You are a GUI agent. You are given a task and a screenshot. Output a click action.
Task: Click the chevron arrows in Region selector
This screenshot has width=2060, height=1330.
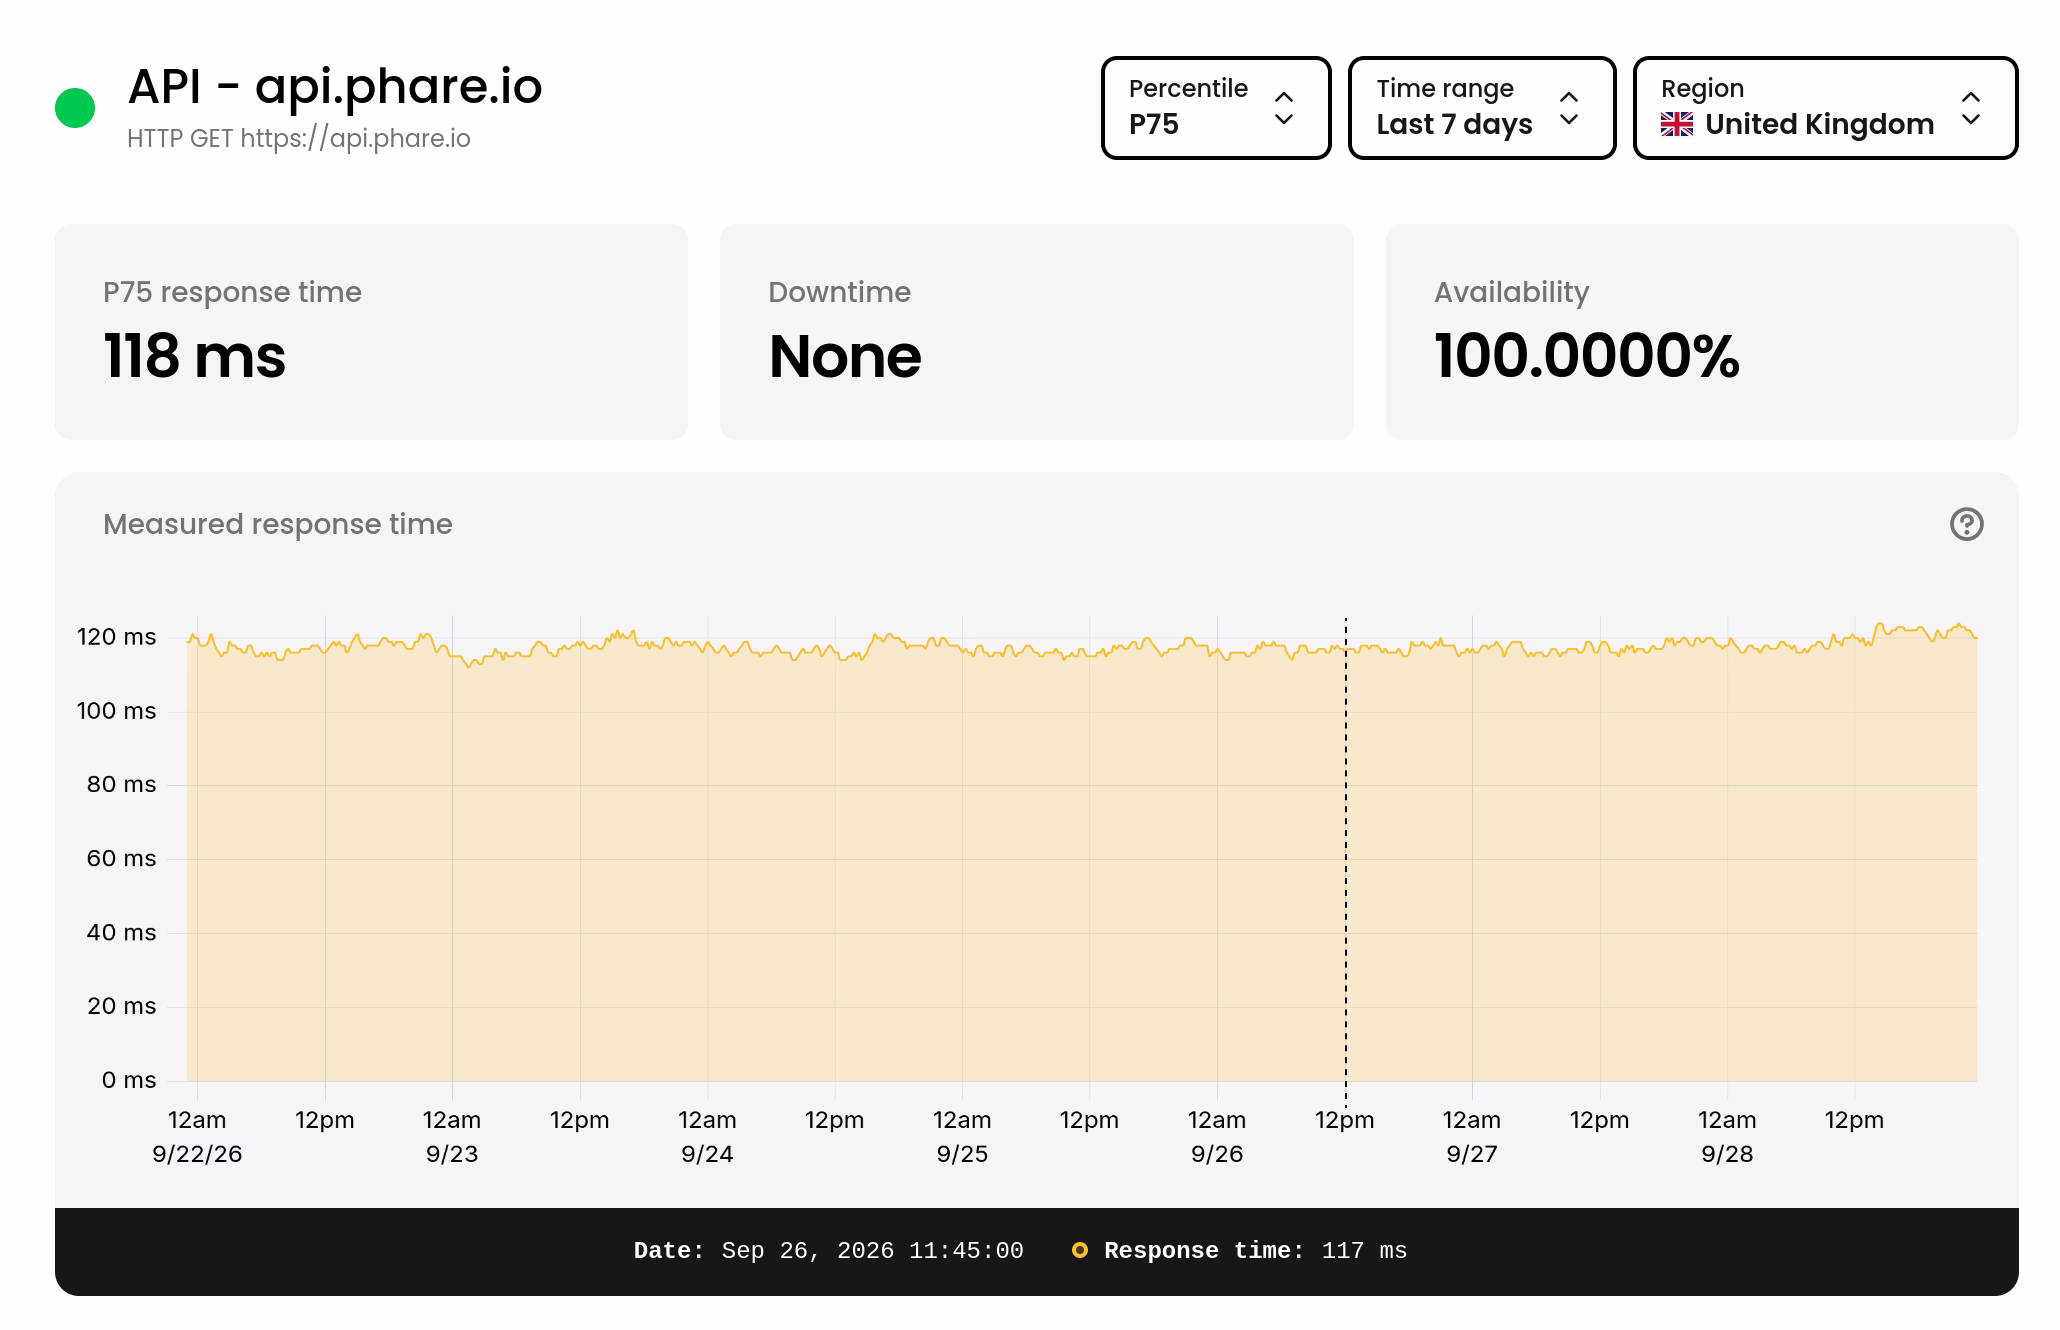pos(1971,108)
